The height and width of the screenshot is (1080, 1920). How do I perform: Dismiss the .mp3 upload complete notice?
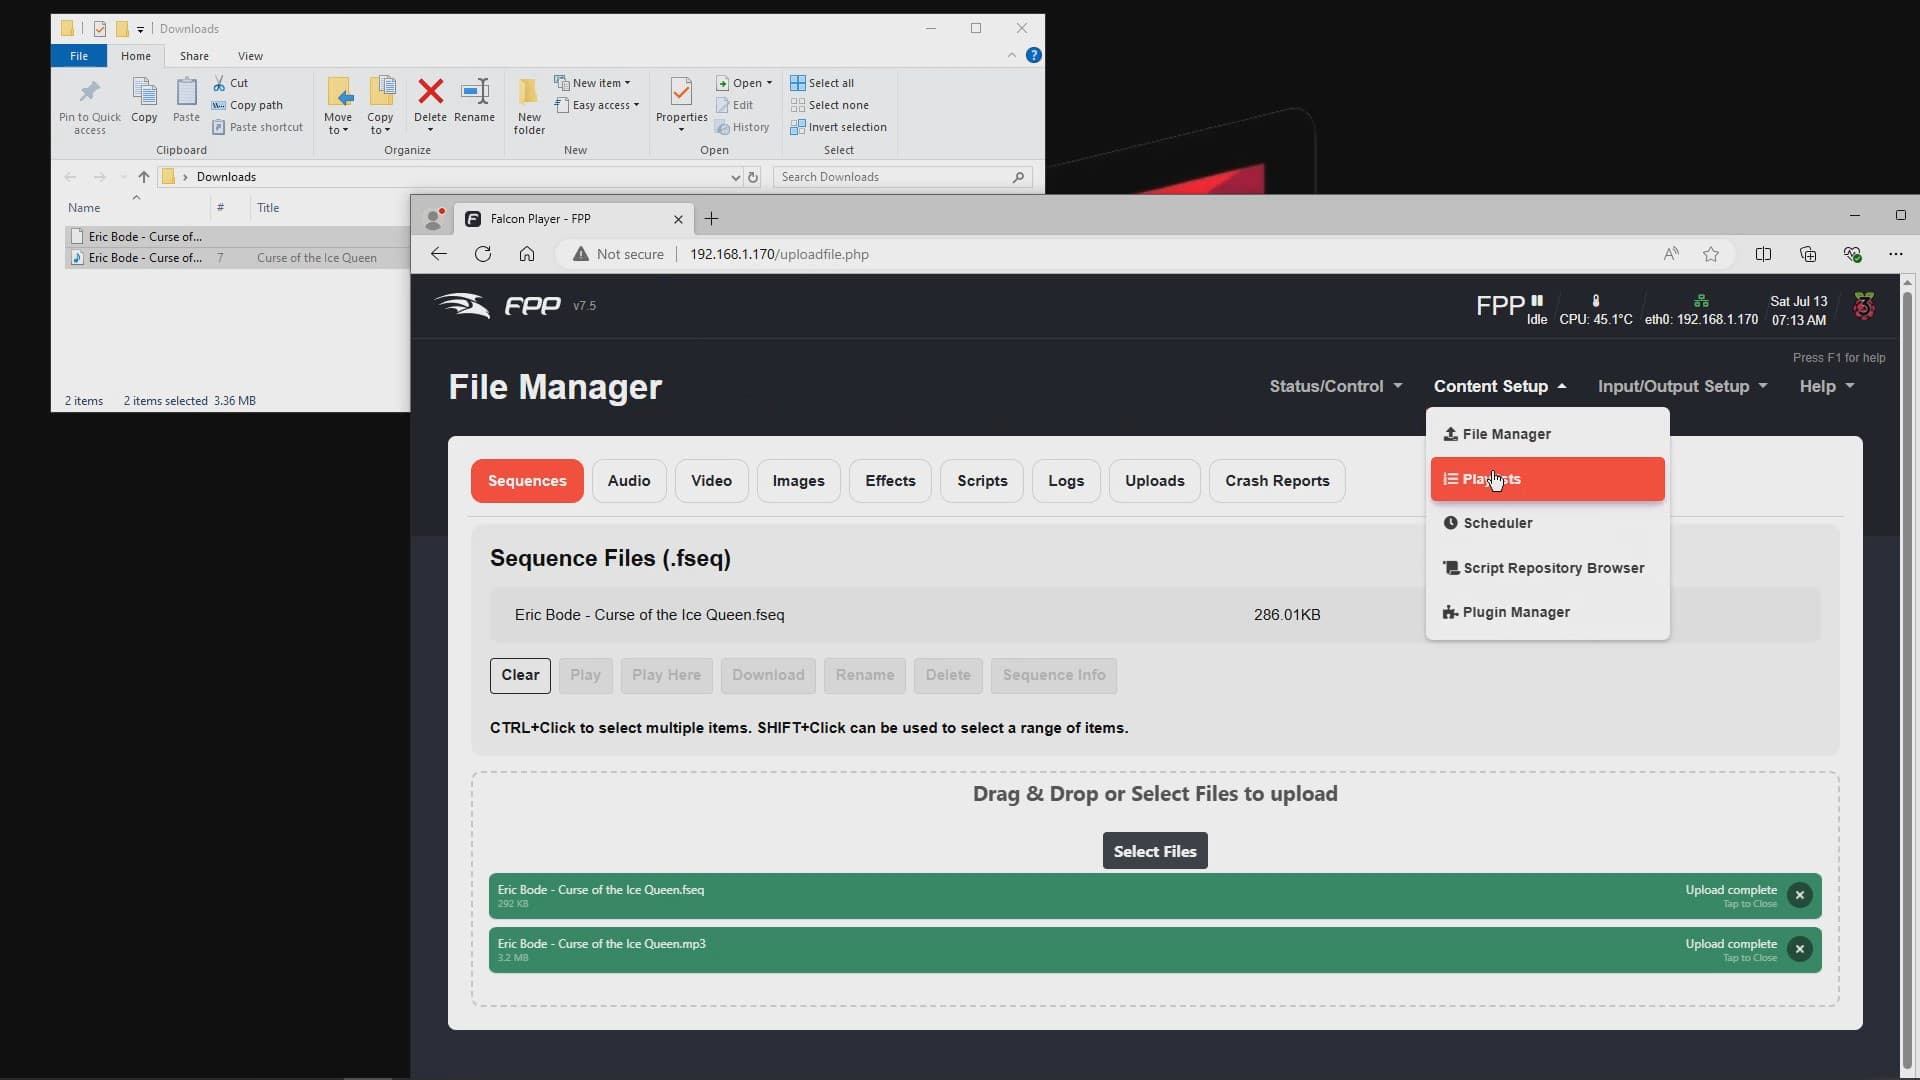(x=1800, y=950)
